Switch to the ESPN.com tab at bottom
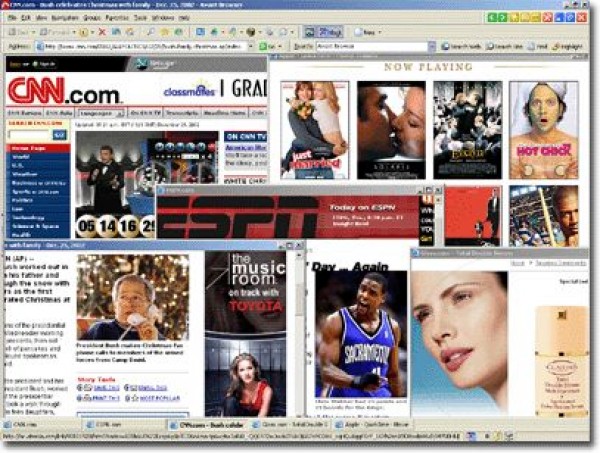This screenshot has width=600, height=453. click(125, 425)
